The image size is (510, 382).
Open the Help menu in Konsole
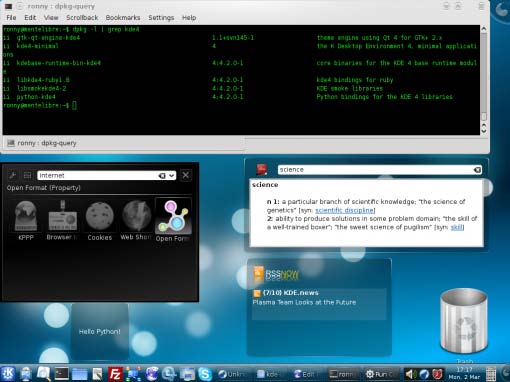189,18
